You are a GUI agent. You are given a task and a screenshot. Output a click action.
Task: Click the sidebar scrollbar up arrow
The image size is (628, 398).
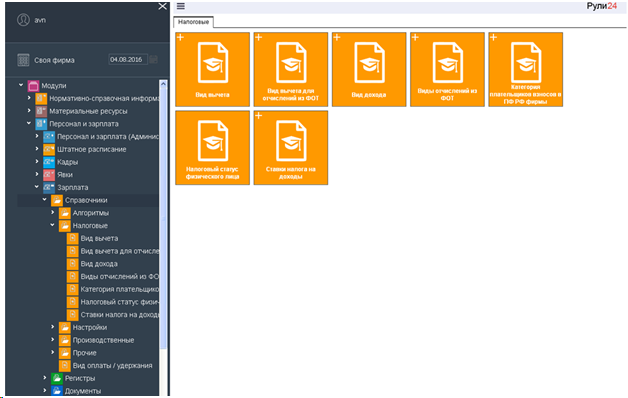point(163,84)
